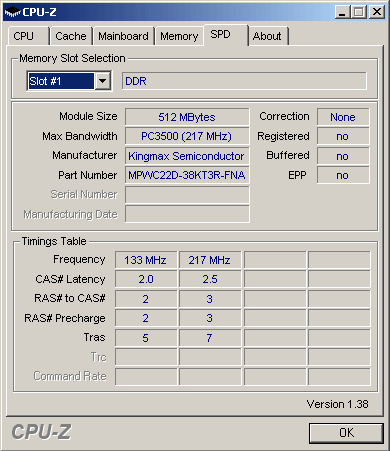Close the CPU-Z window
Screen dimensions: 390x451
point(377,12)
